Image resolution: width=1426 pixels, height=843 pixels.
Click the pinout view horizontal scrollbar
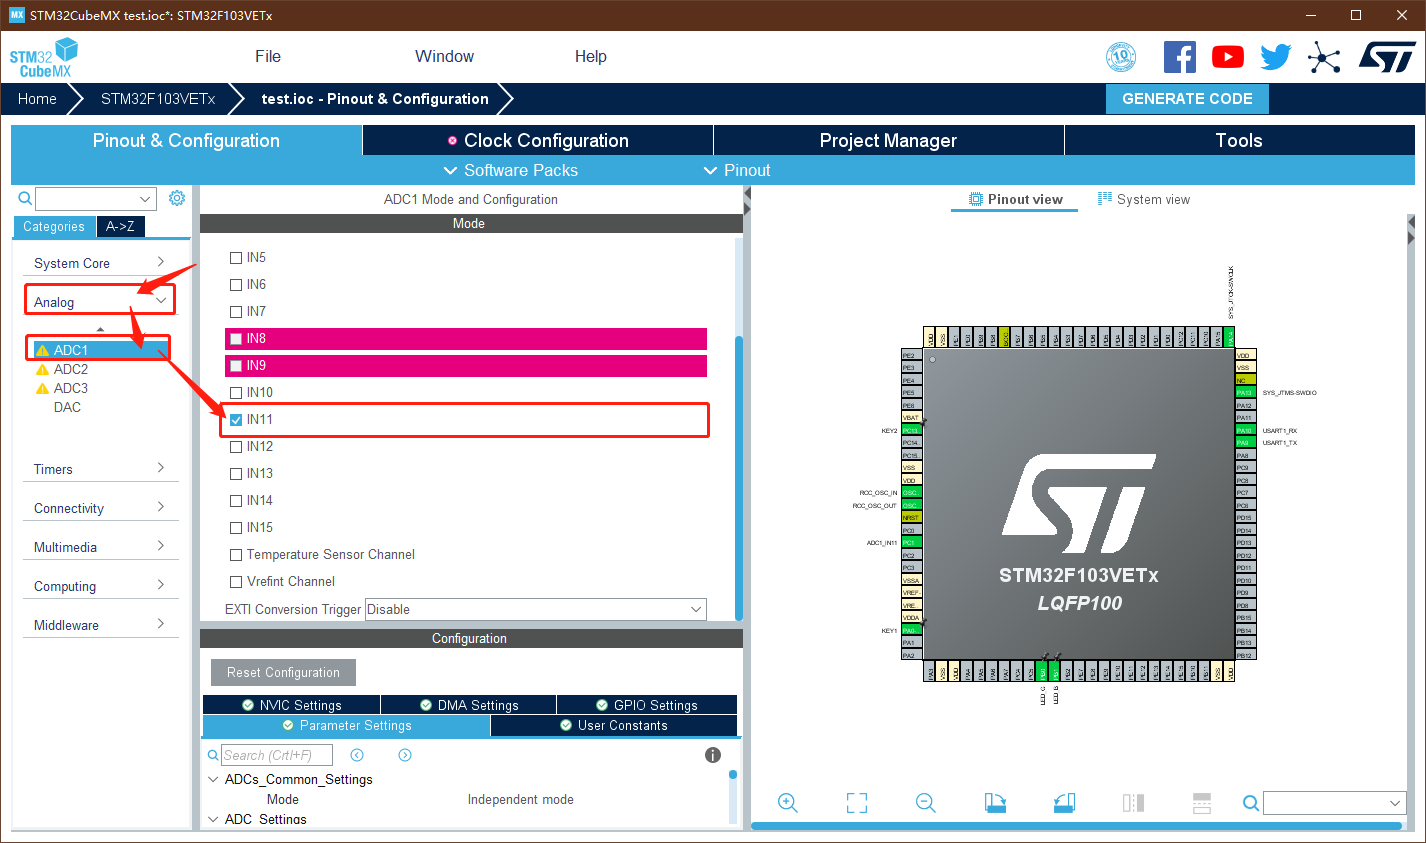pyautogui.click(x=1077, y=826)
